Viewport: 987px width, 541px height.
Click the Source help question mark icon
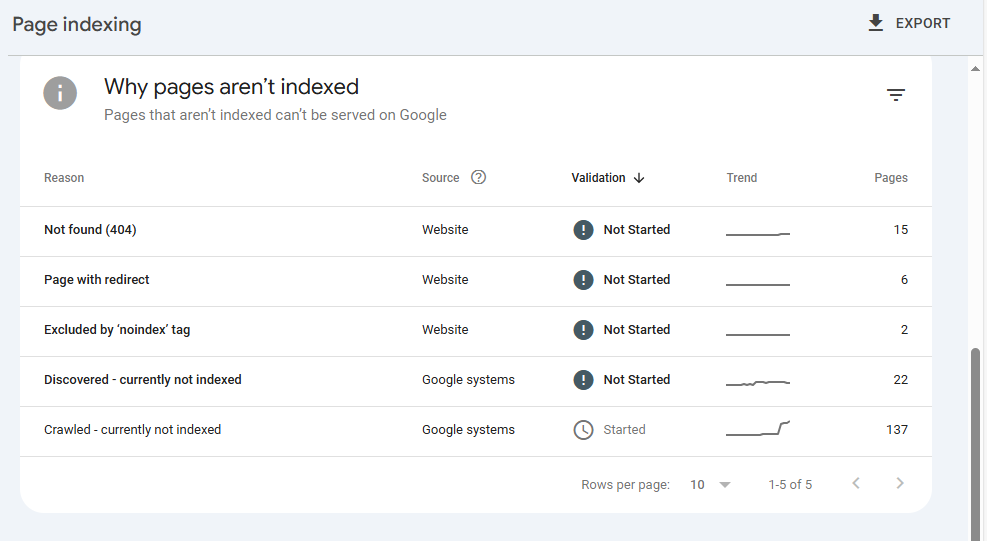tap(478, 178)
